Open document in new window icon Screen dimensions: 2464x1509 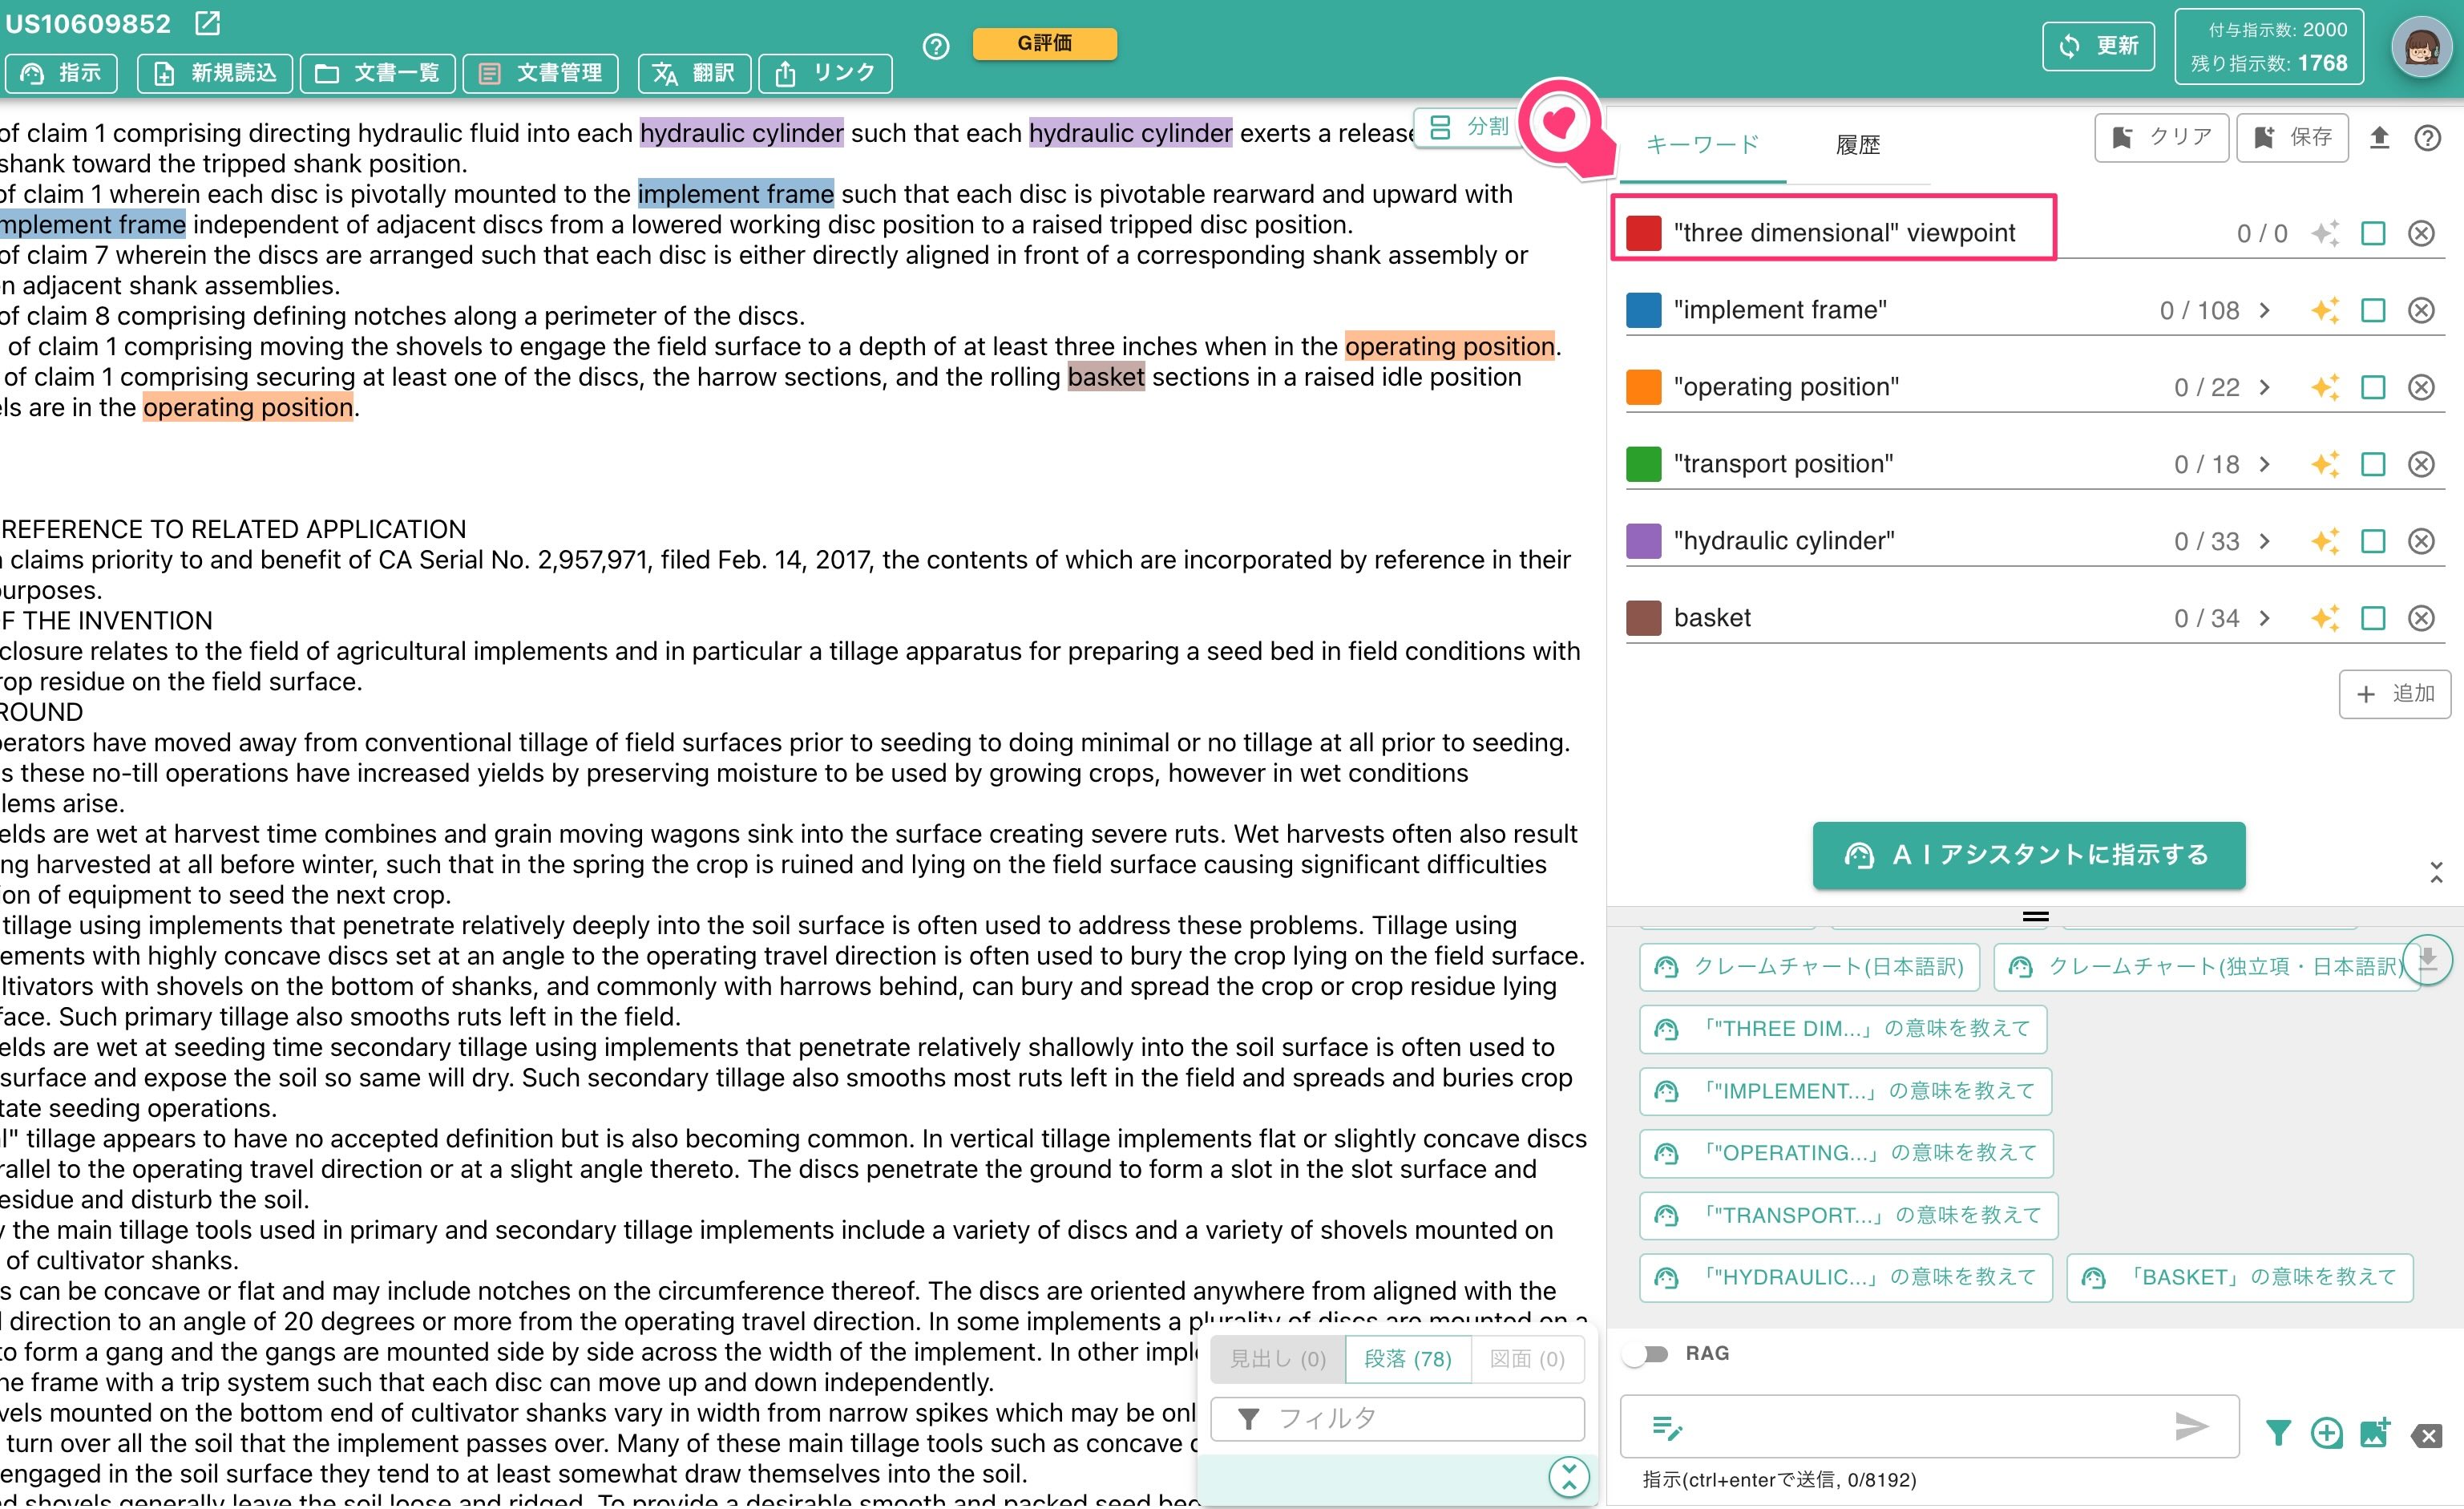[207, 23]
